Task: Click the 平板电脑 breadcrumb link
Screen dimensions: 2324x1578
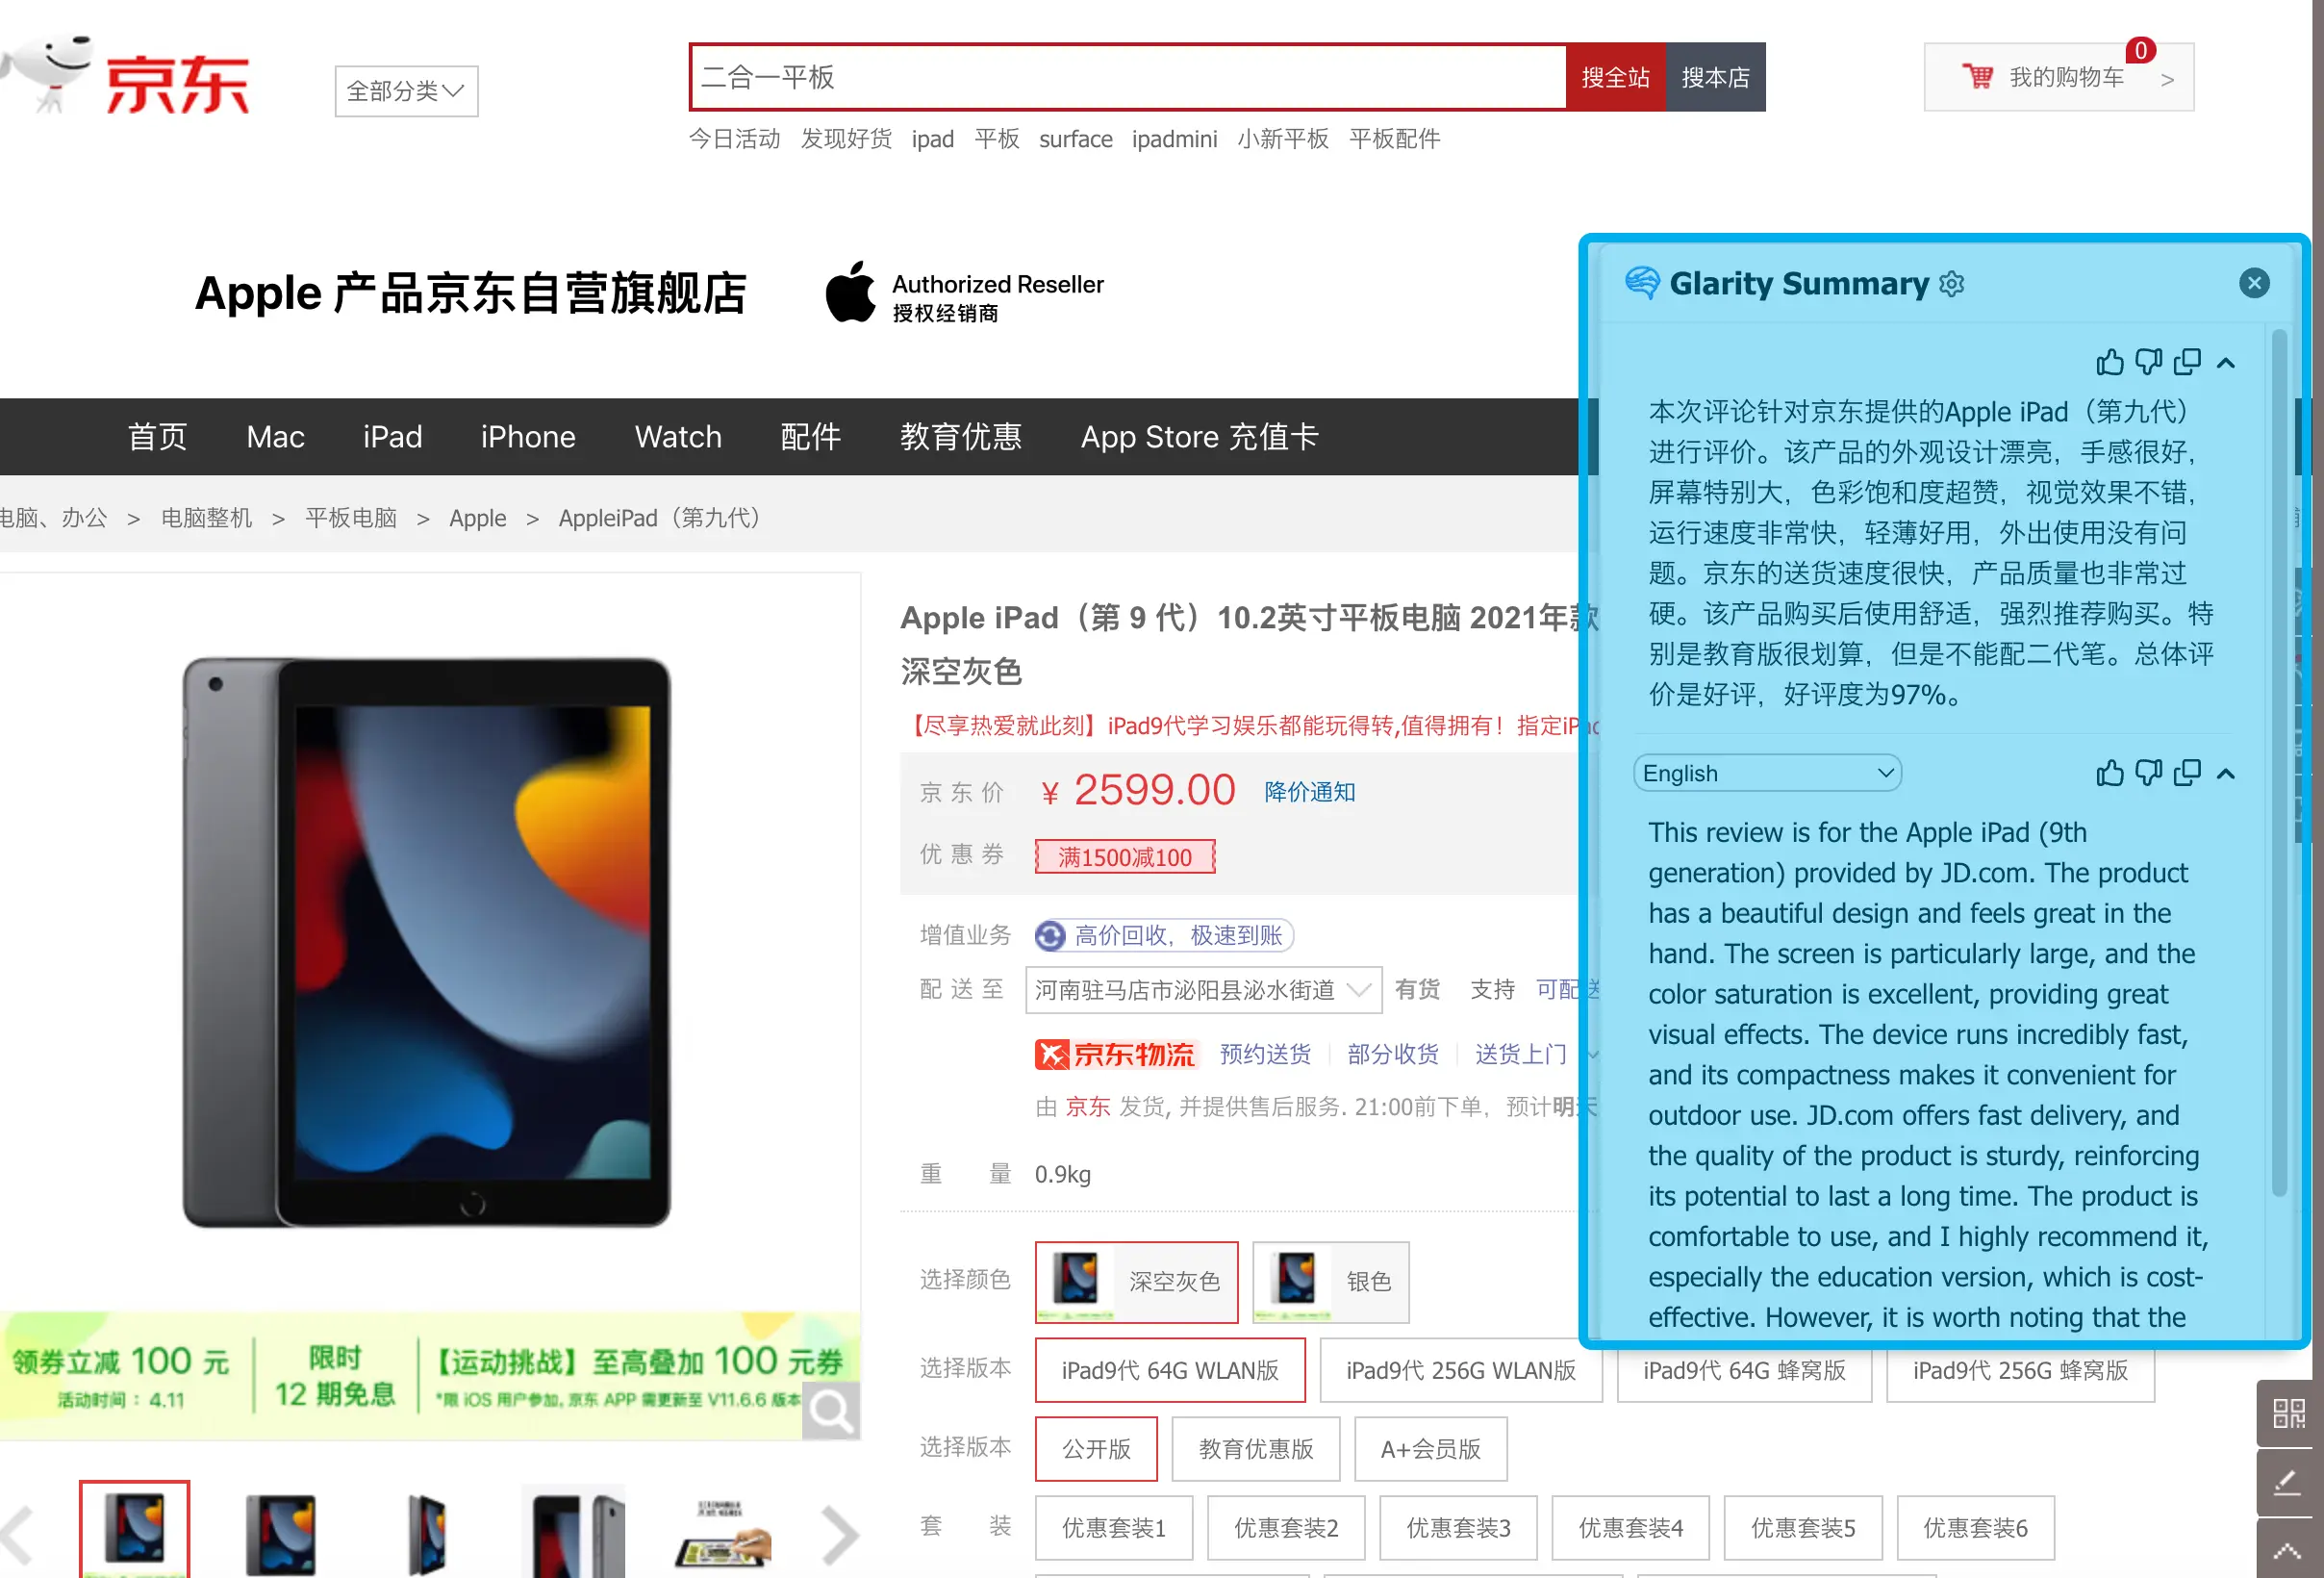Action: 351,518
